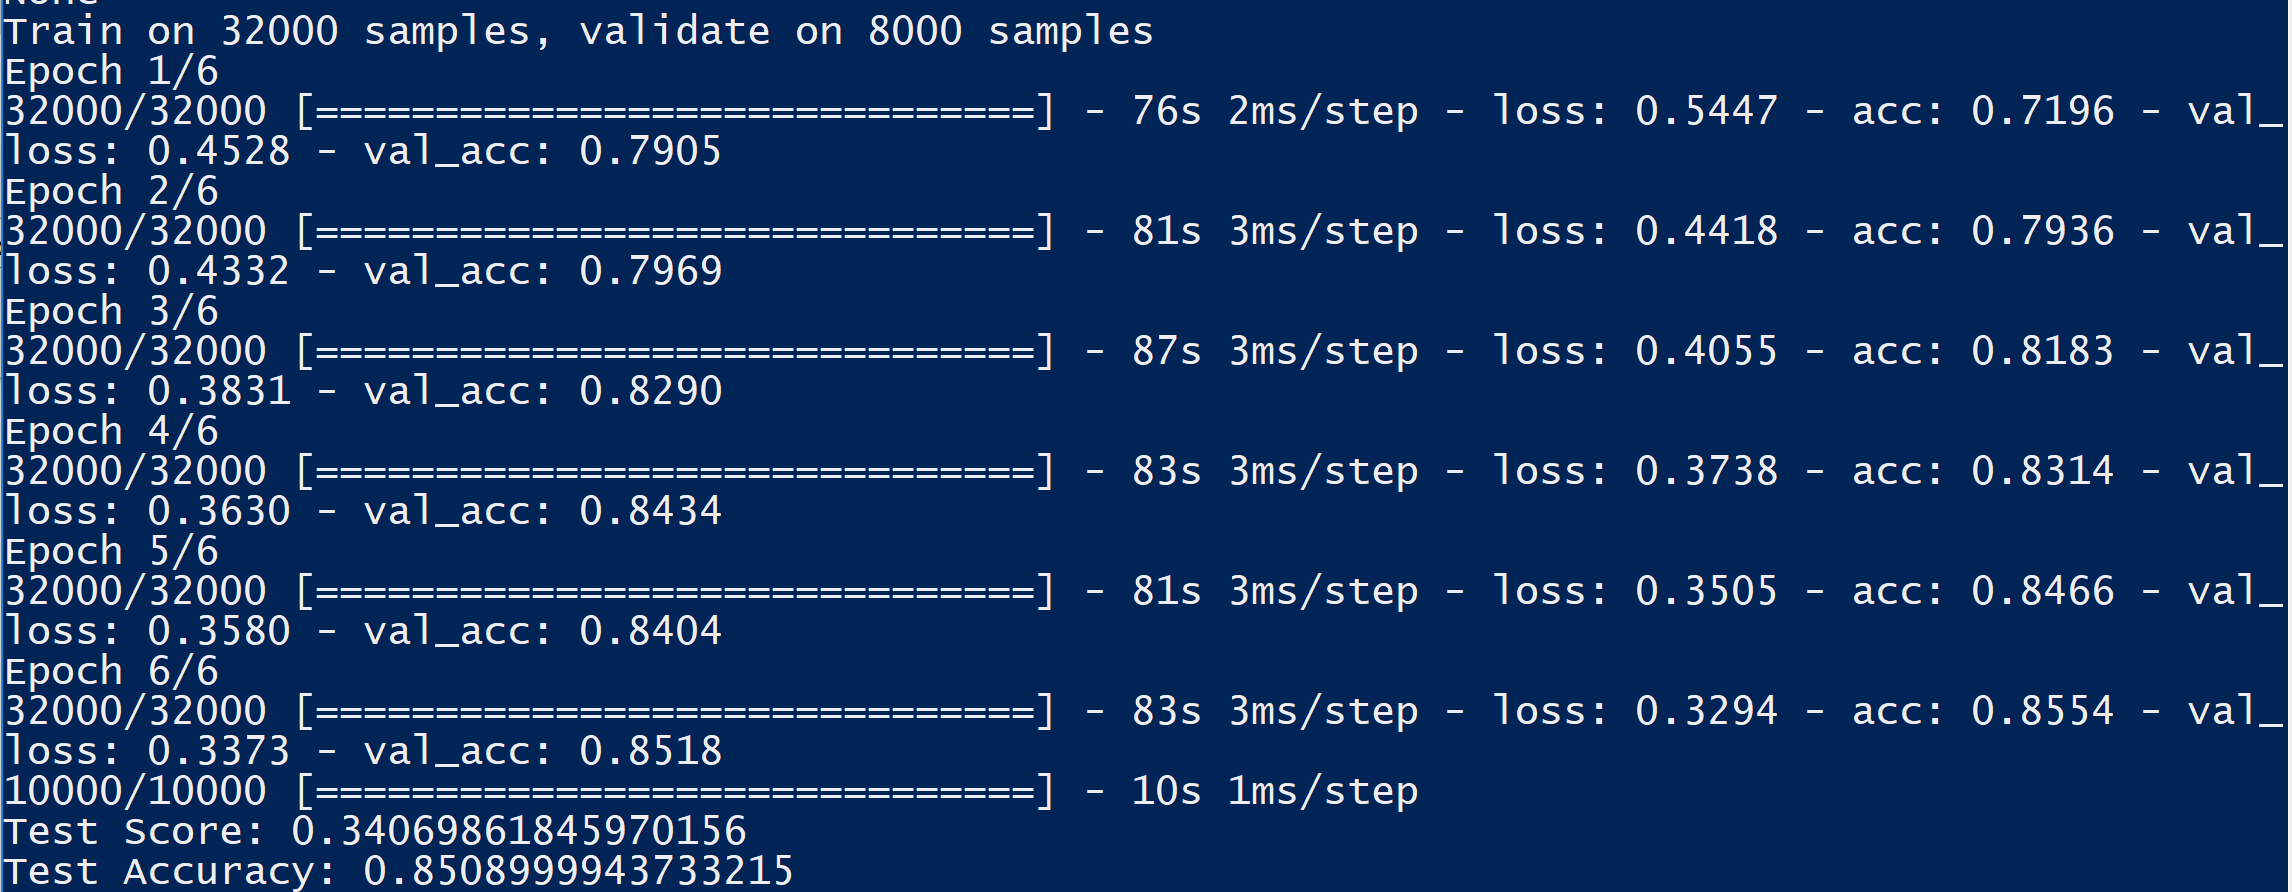Select the loss value 0.5447
The width and height of the screenshot is (2292, 892).
[1706, 111]
